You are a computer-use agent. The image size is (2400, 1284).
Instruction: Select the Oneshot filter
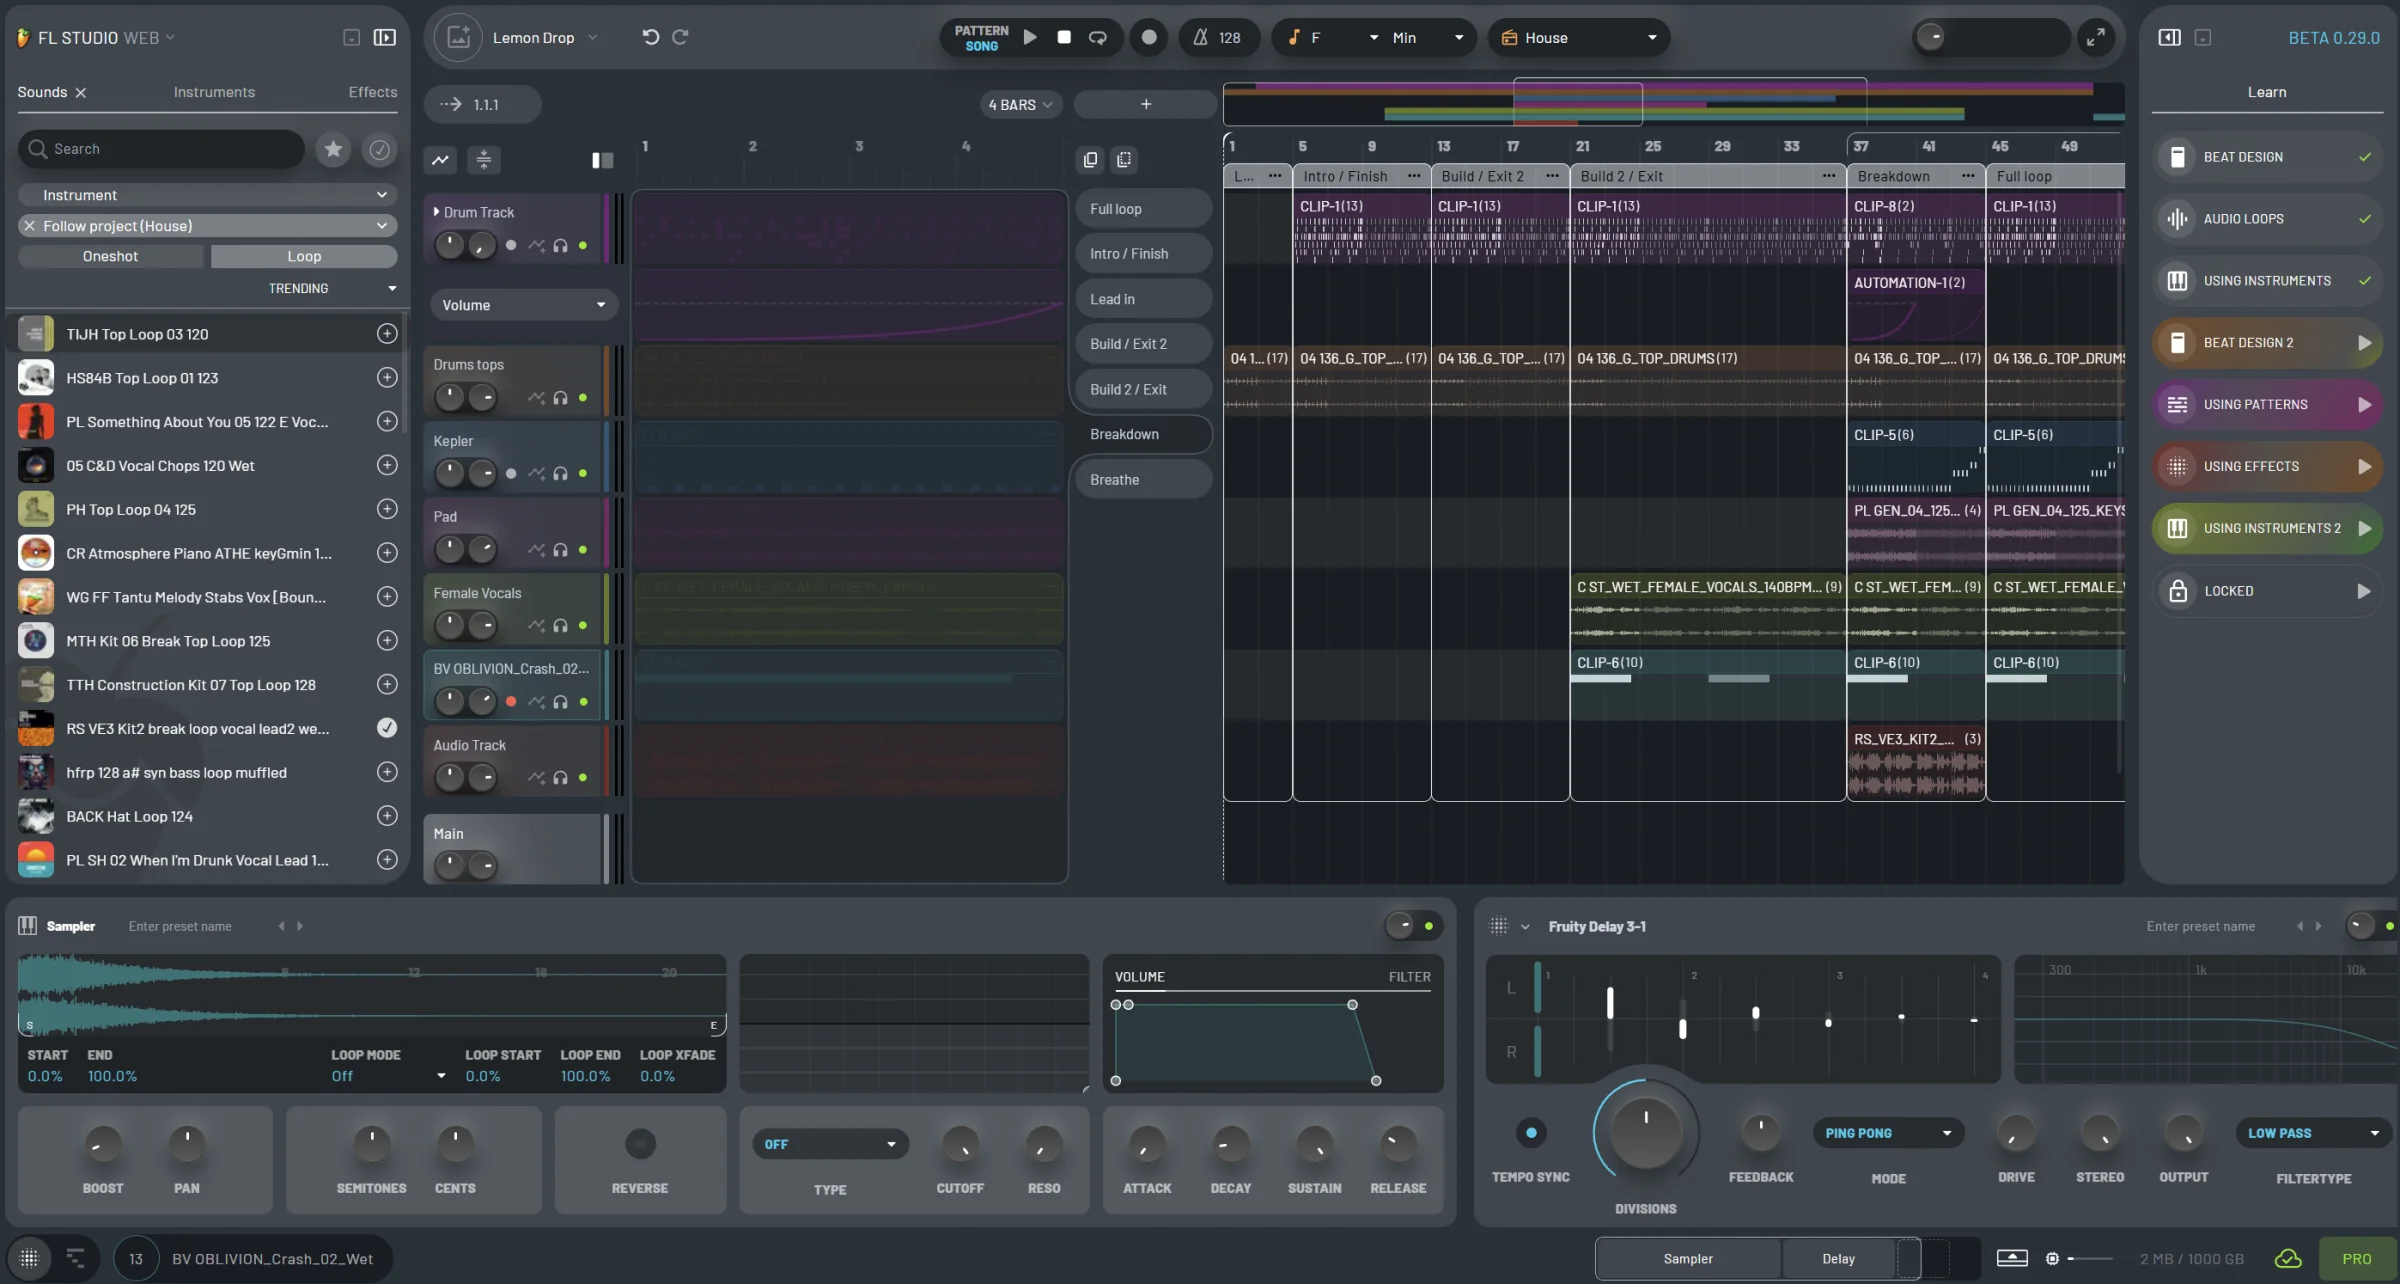(110, 256)
